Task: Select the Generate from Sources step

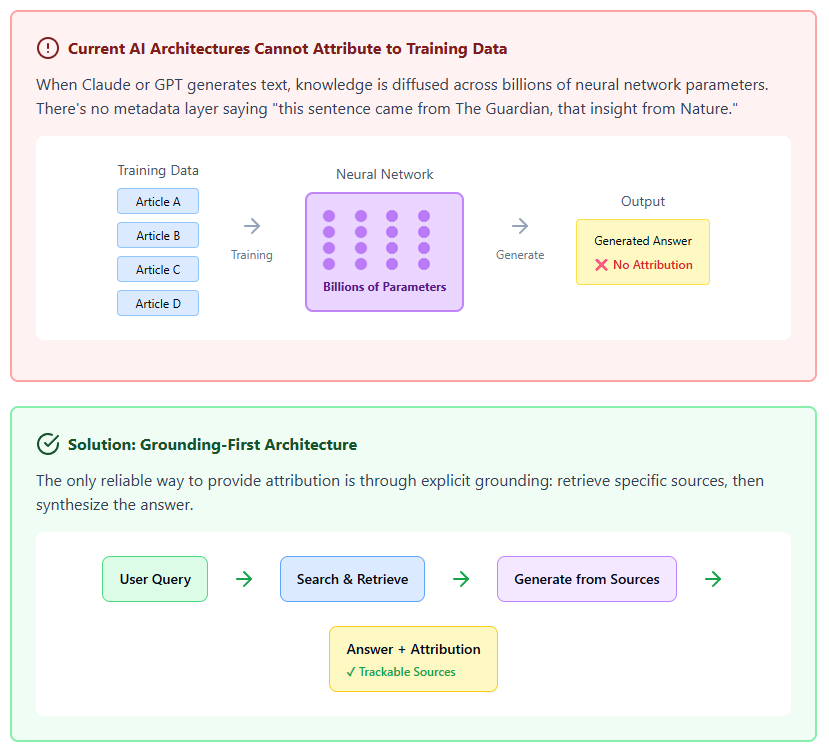Action: (587, 579)
